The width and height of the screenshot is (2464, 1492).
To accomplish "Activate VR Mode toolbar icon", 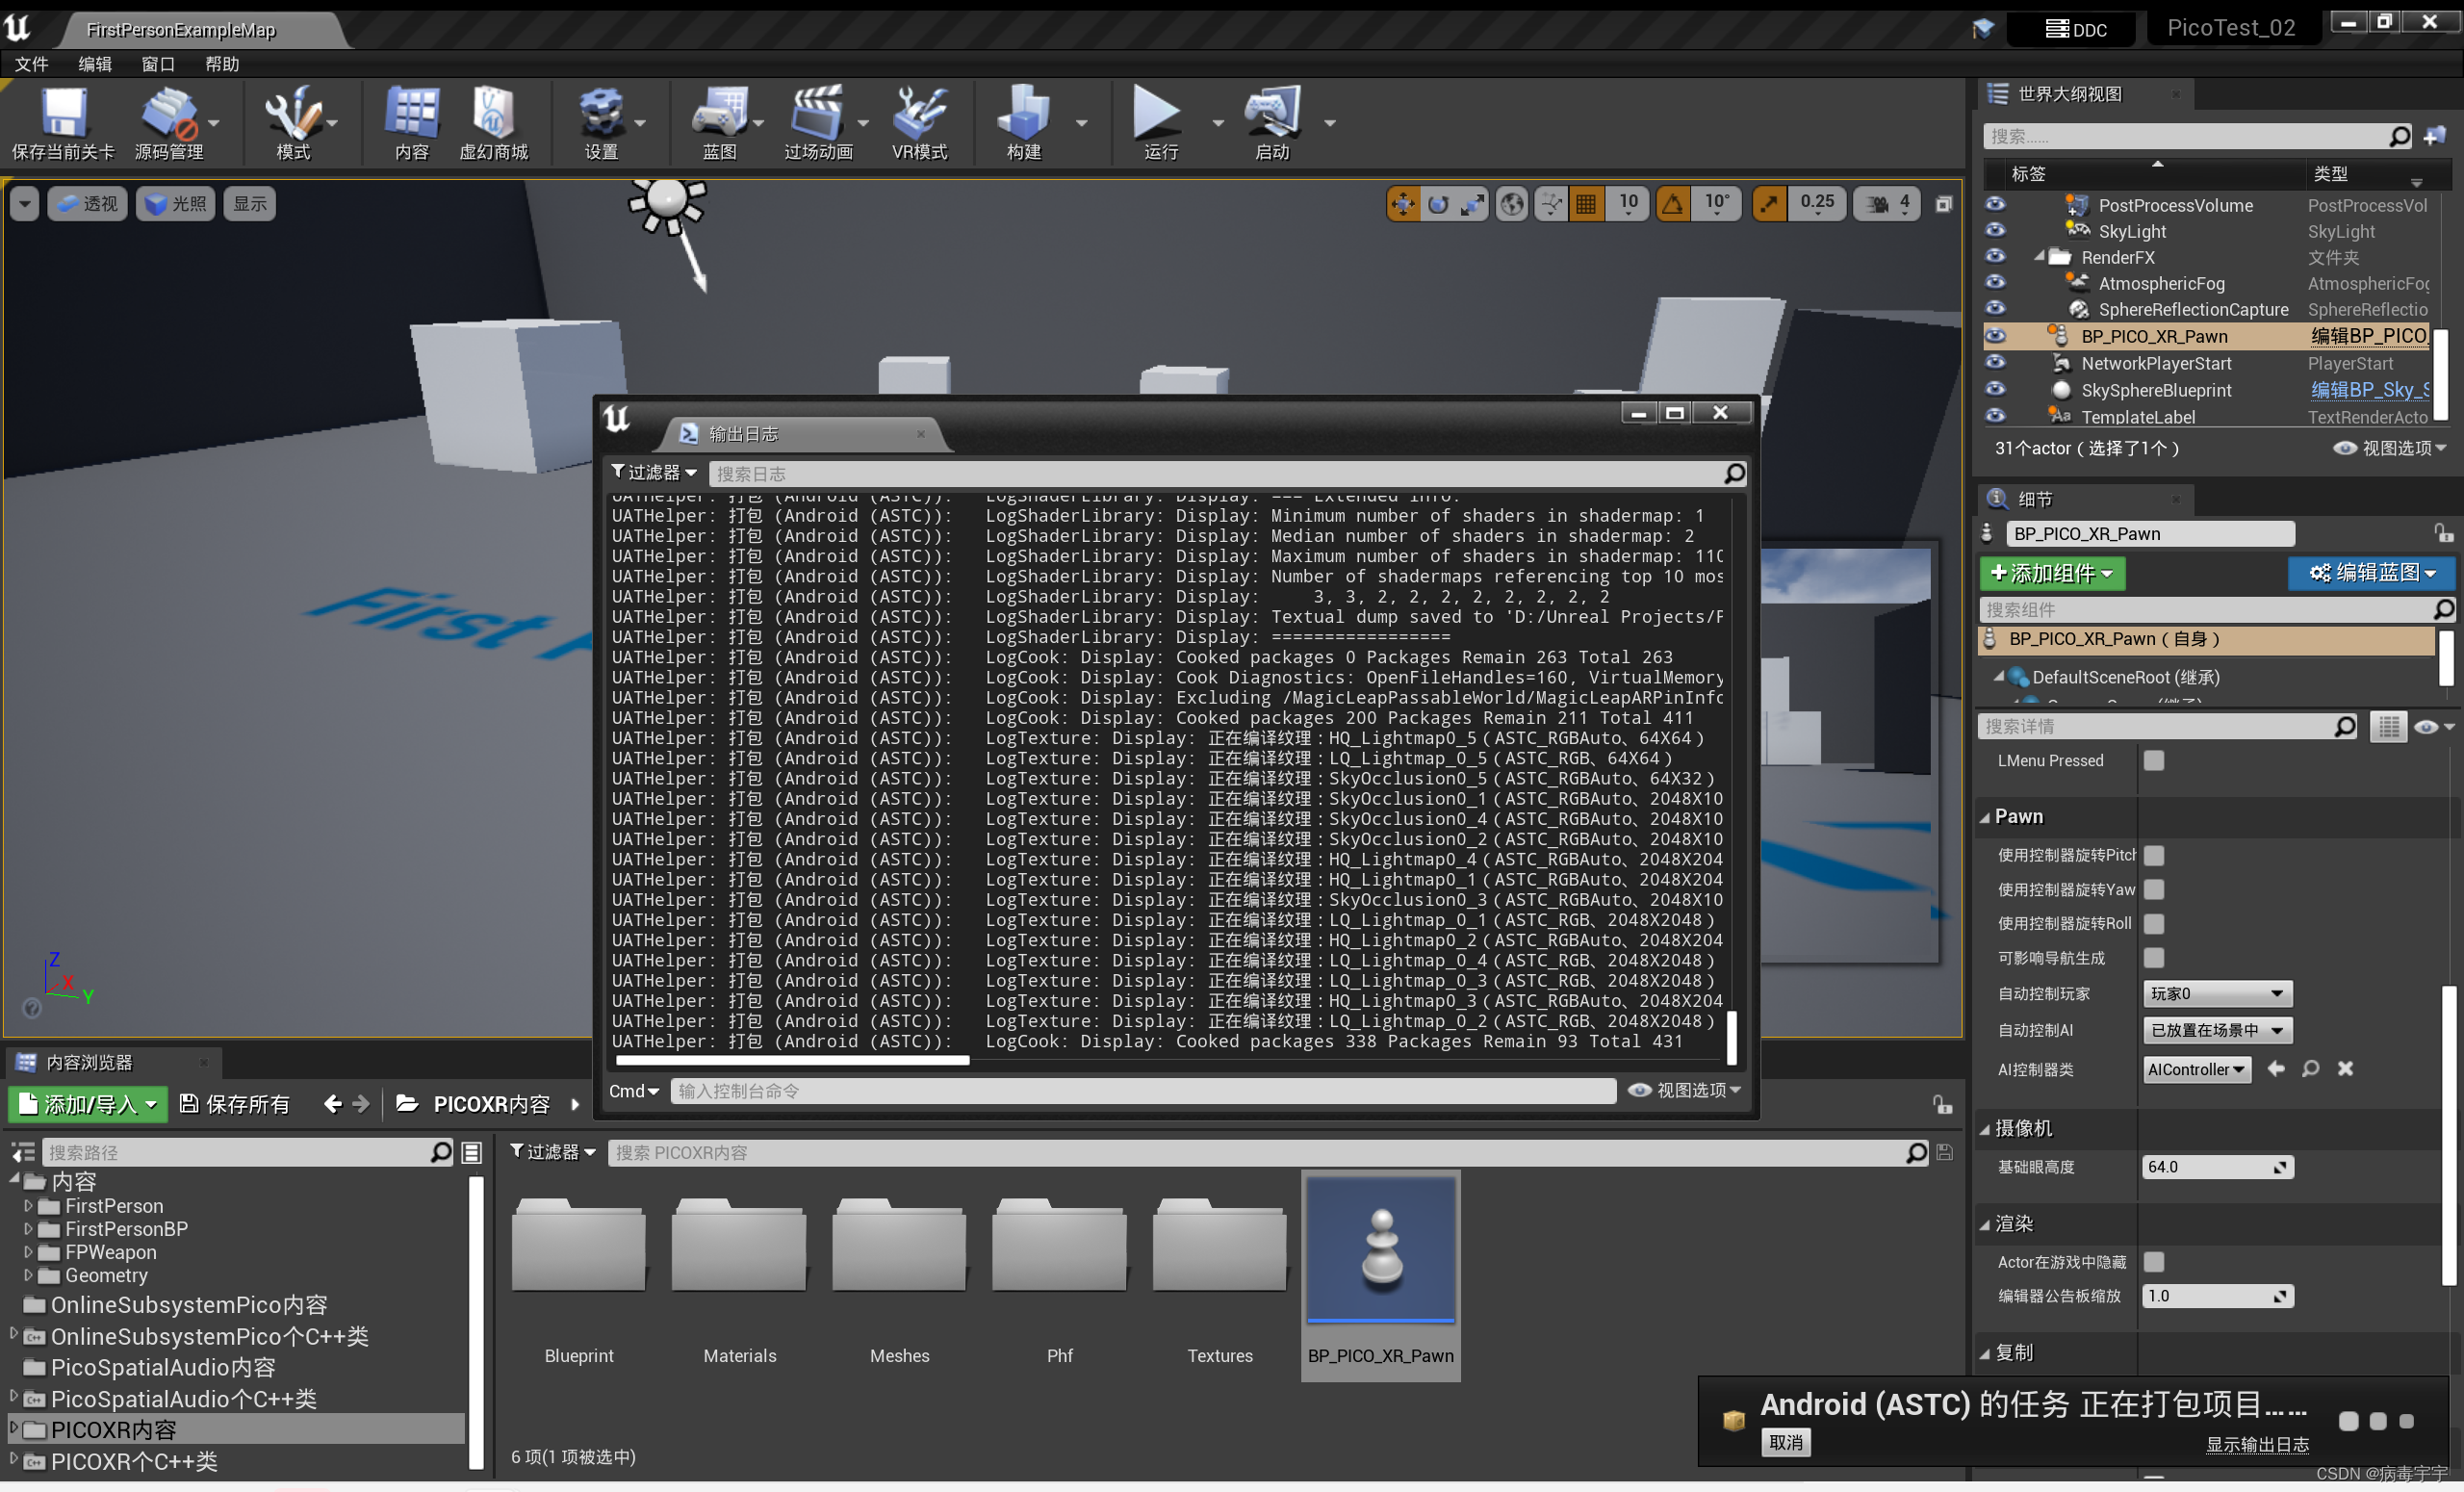I will pyautogui.click(x=919, y=113).
